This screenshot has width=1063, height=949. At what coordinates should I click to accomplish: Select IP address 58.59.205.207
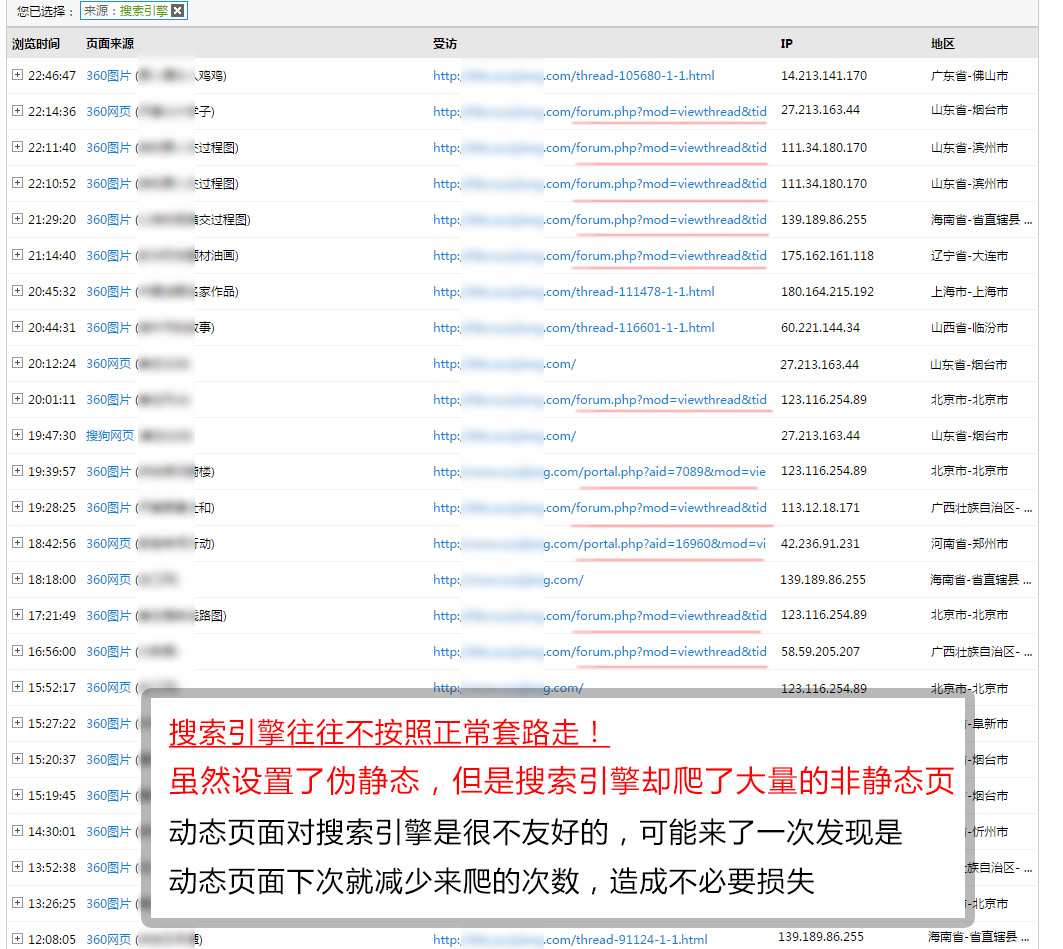(820, 651)
